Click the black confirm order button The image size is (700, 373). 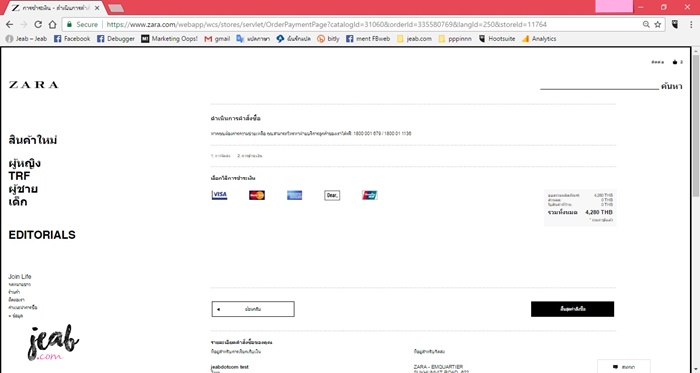click(x=572, y=309)
